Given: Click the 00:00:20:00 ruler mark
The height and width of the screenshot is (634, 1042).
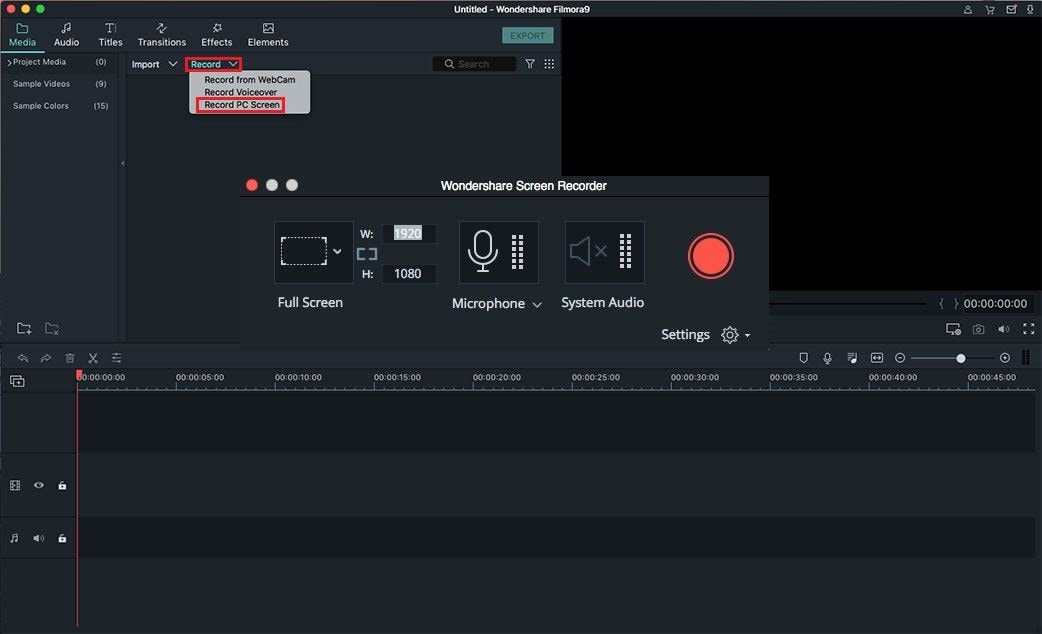Looking at the screenshot, I should [x=496, y=377].
